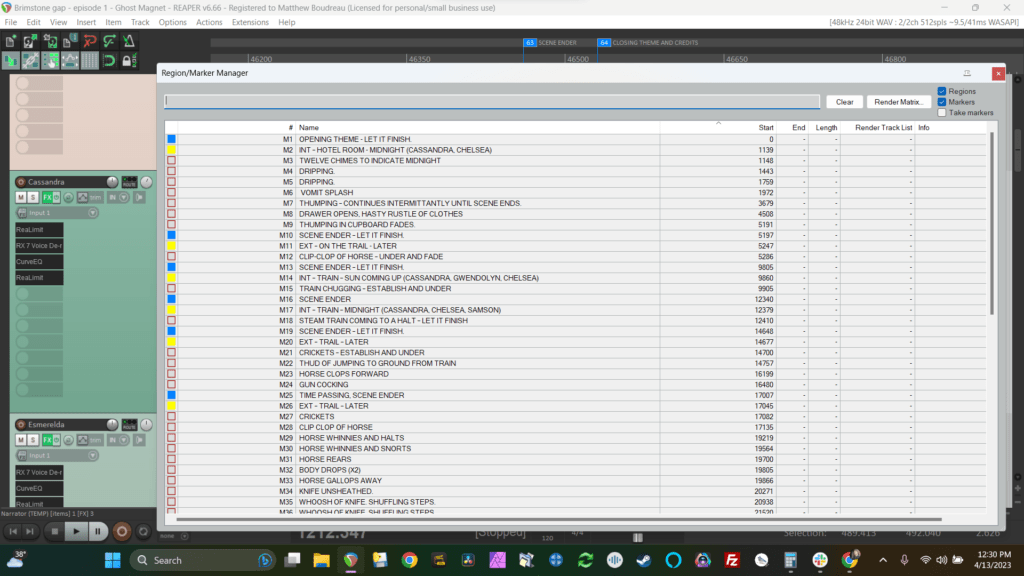Click the Start column header to sort
The width and height of the screenshot is (1024, 576).
click(766, 128)
